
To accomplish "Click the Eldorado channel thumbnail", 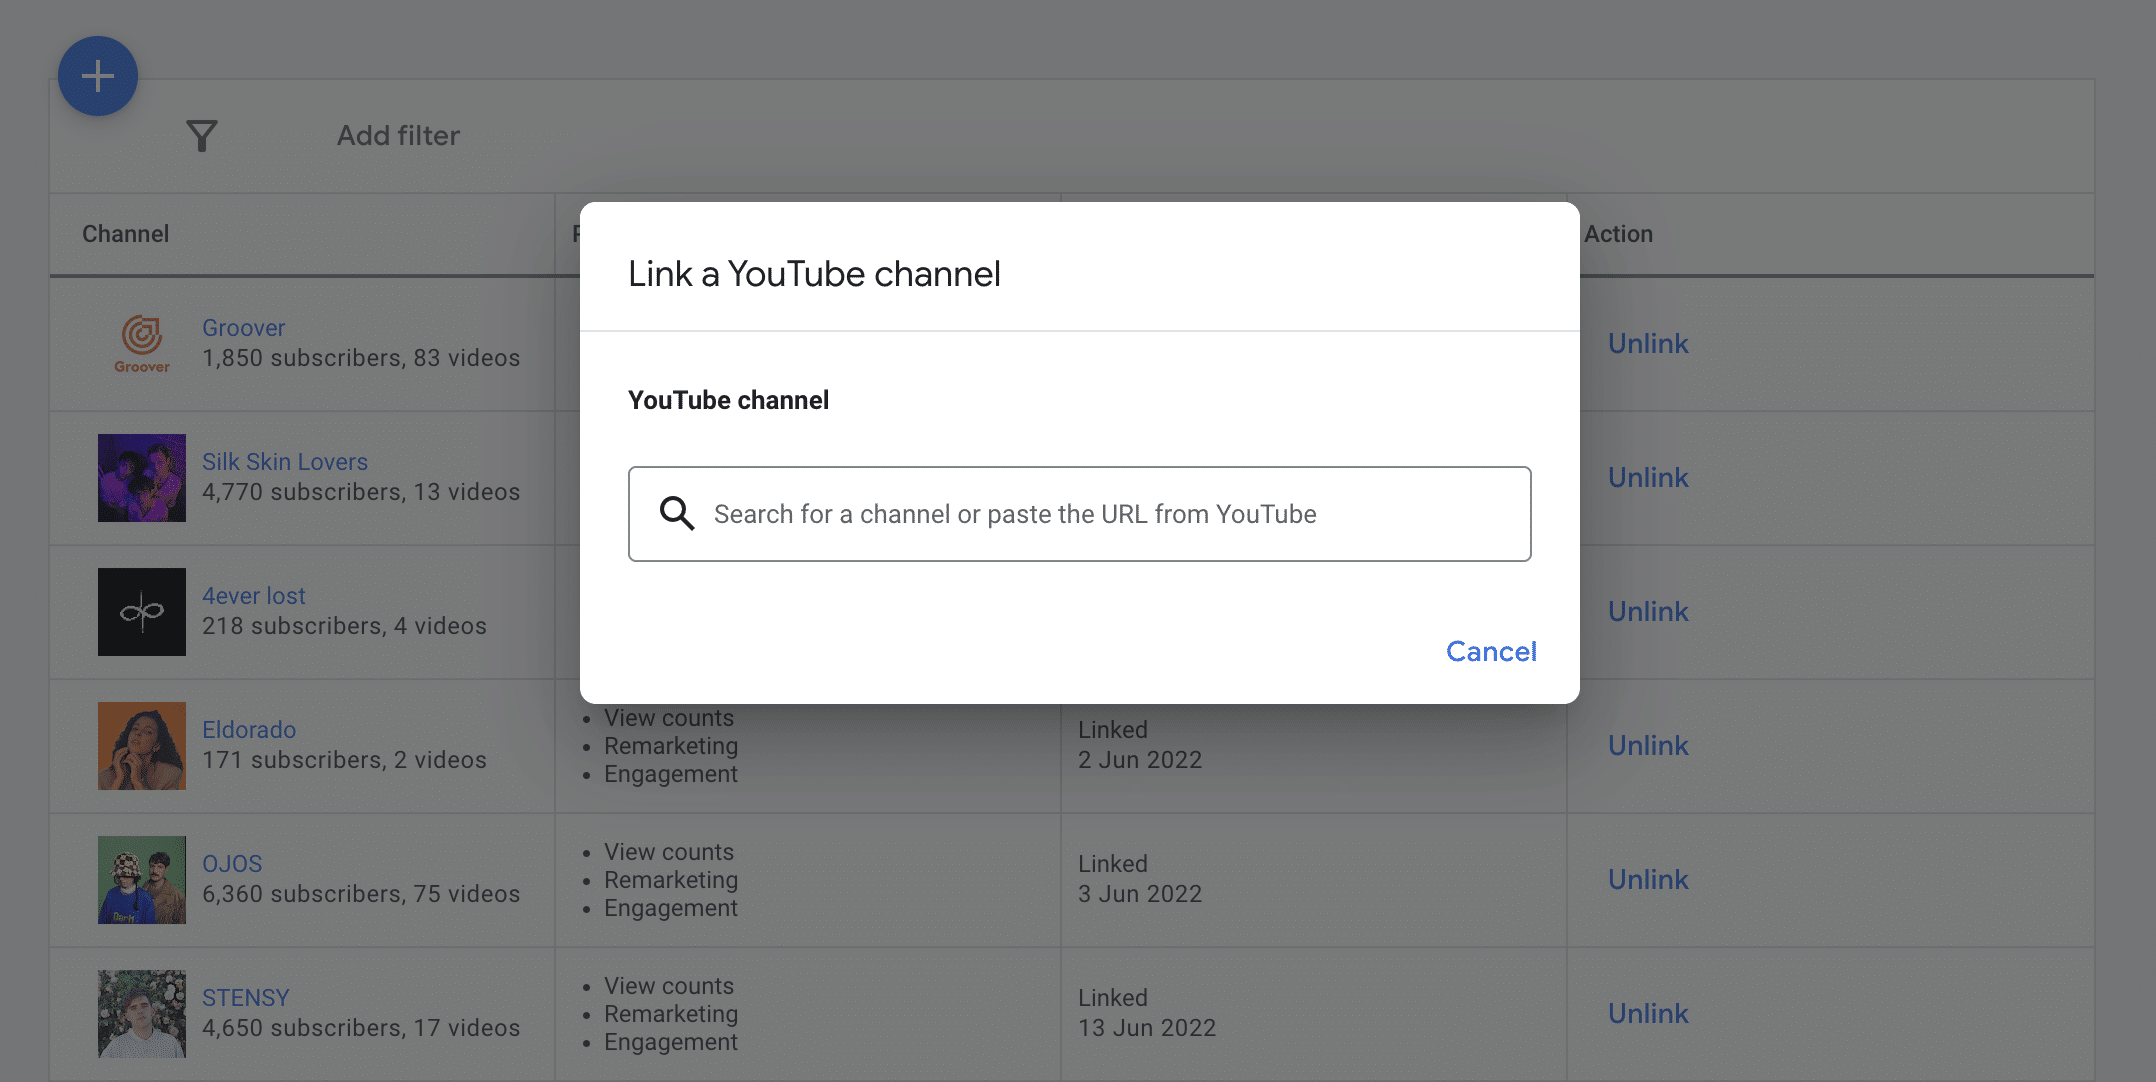I will click(142, 746).
